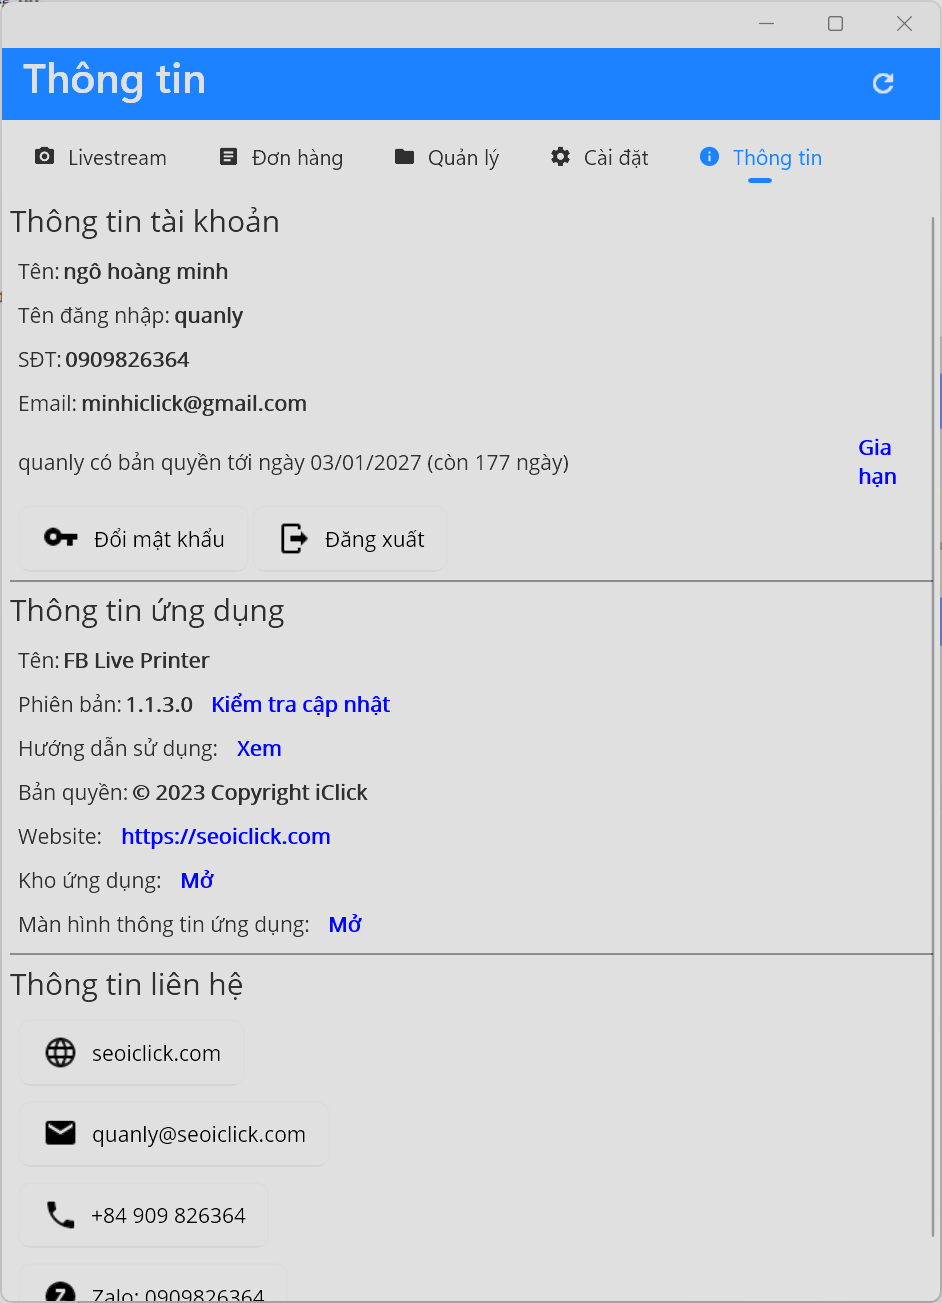Screen dimensions: 942x1303
Task: Click Mở next to Kho ứng dụng
Action: pyautogui.click(x=197, y=880)
